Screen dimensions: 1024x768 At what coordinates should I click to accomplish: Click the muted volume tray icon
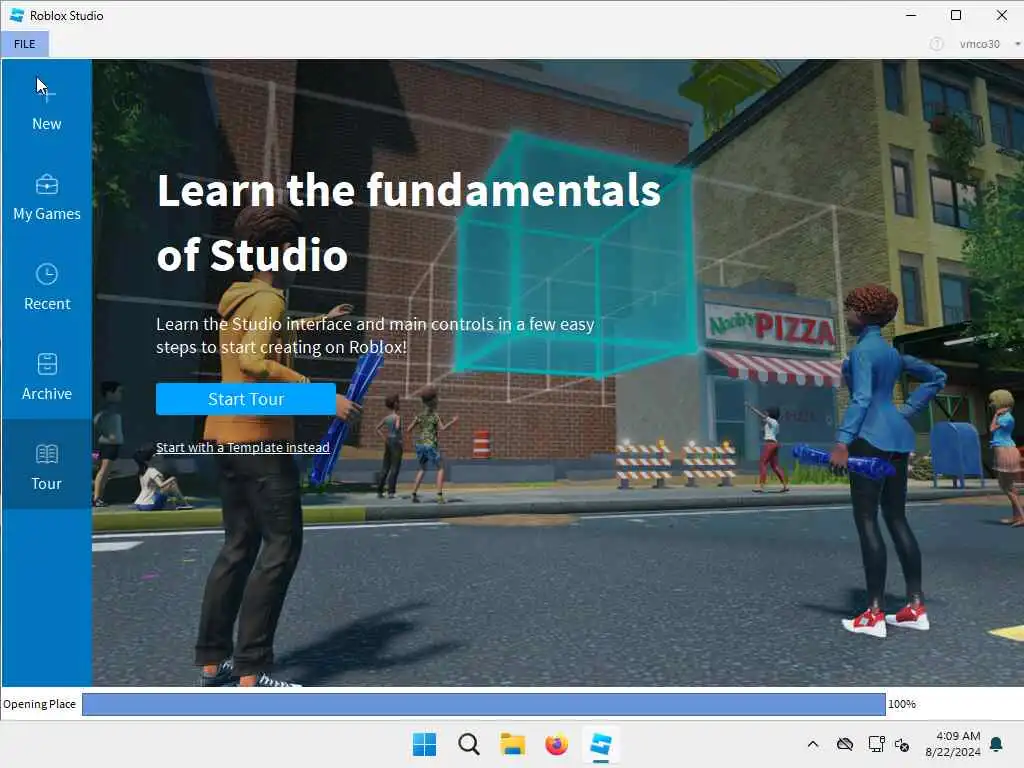[903, 744]
